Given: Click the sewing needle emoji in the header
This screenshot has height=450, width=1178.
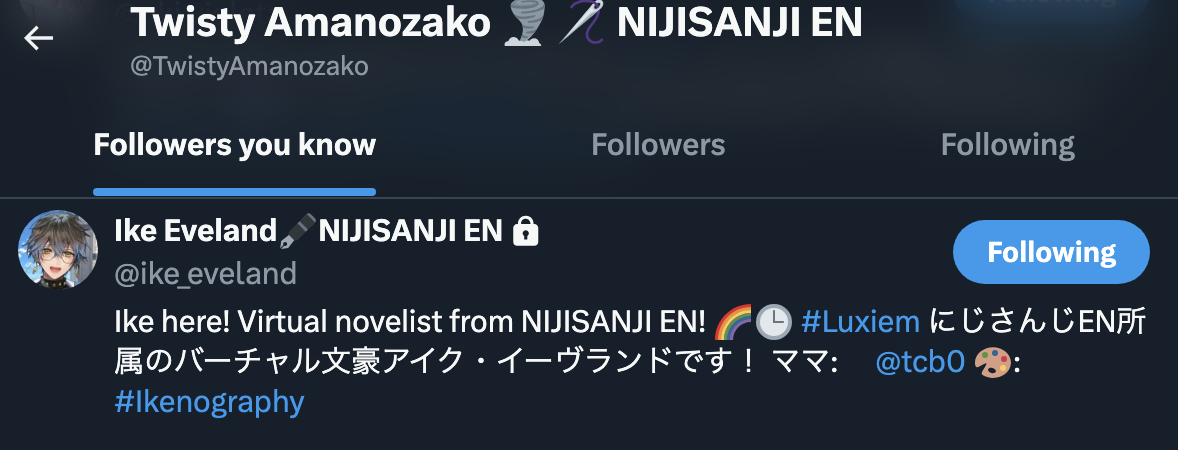Looking at the screenshot, I should pos(583,21).
